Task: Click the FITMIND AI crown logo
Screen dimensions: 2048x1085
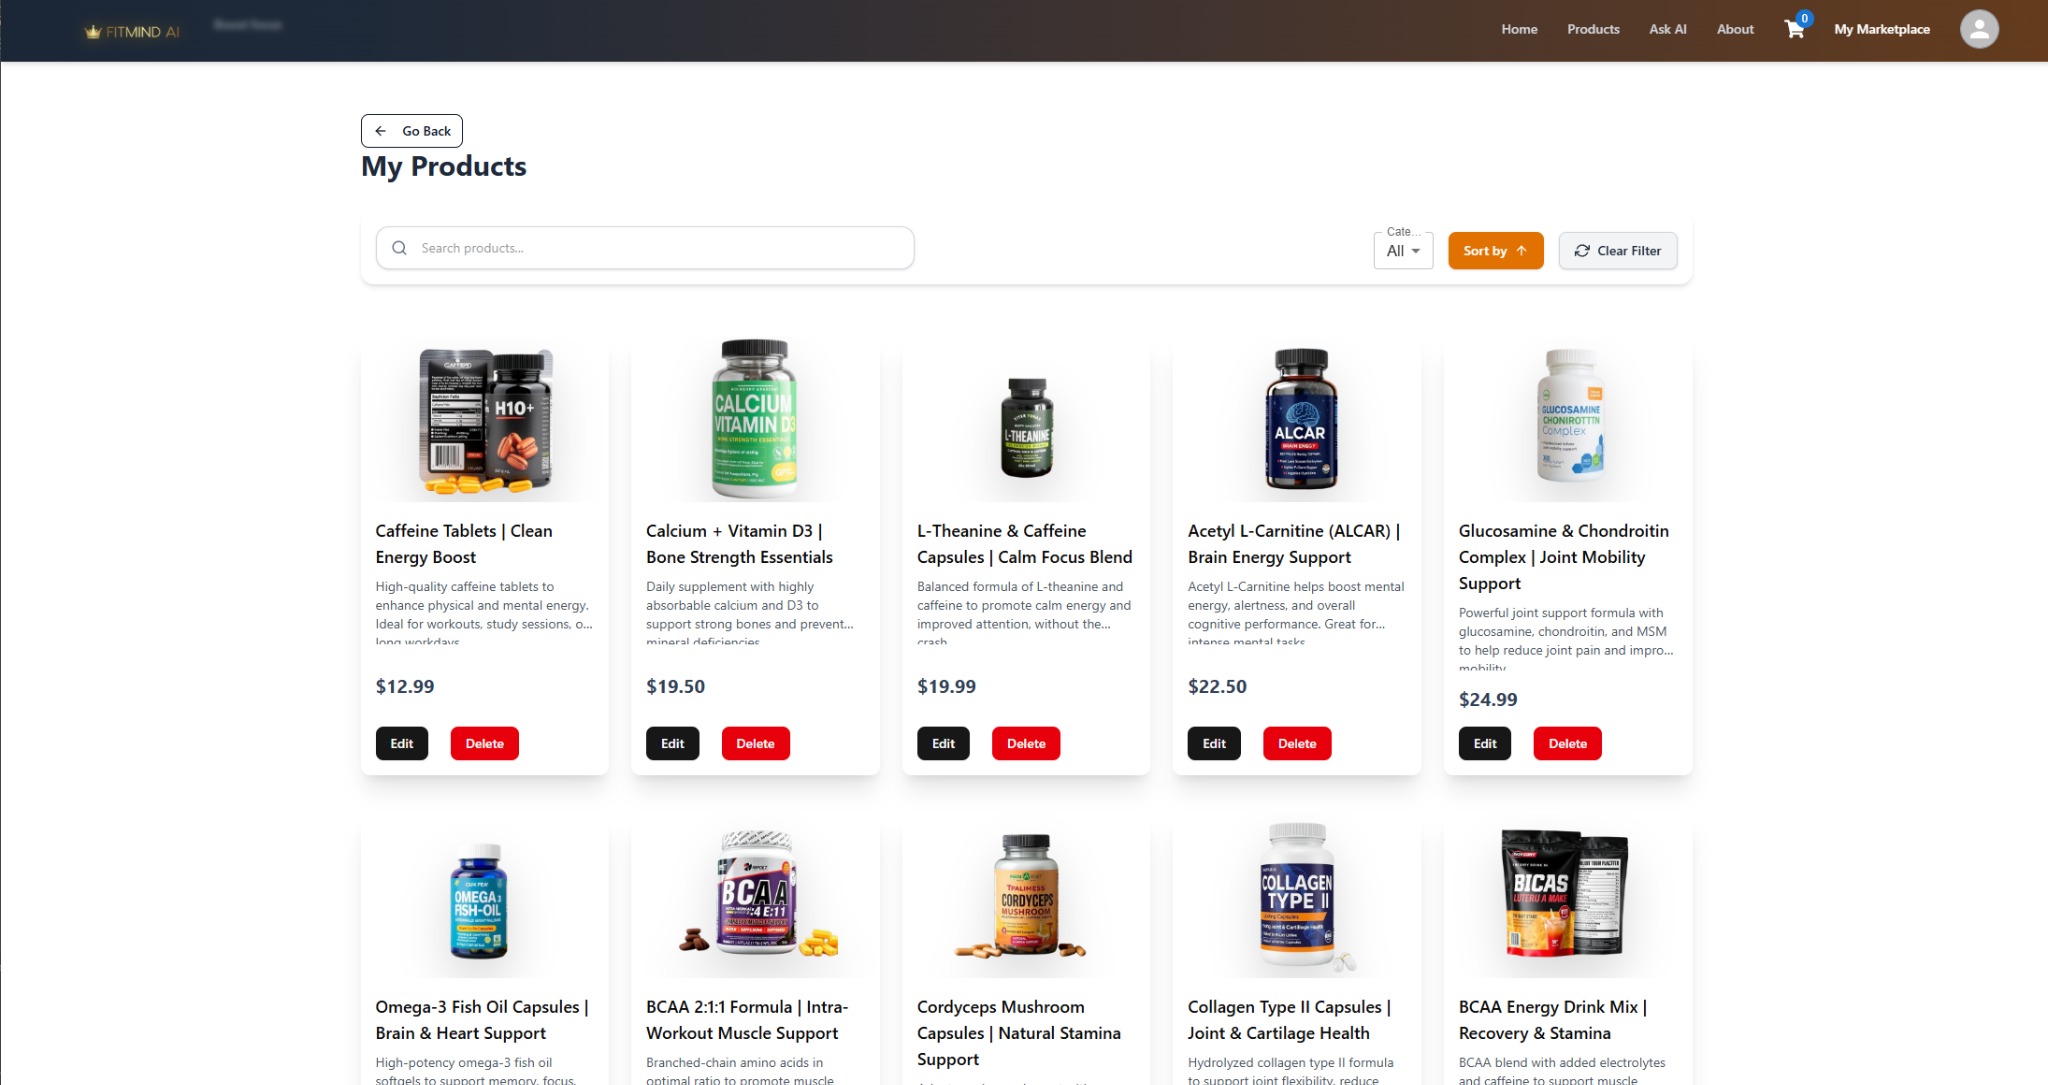Action: [93, 32]
